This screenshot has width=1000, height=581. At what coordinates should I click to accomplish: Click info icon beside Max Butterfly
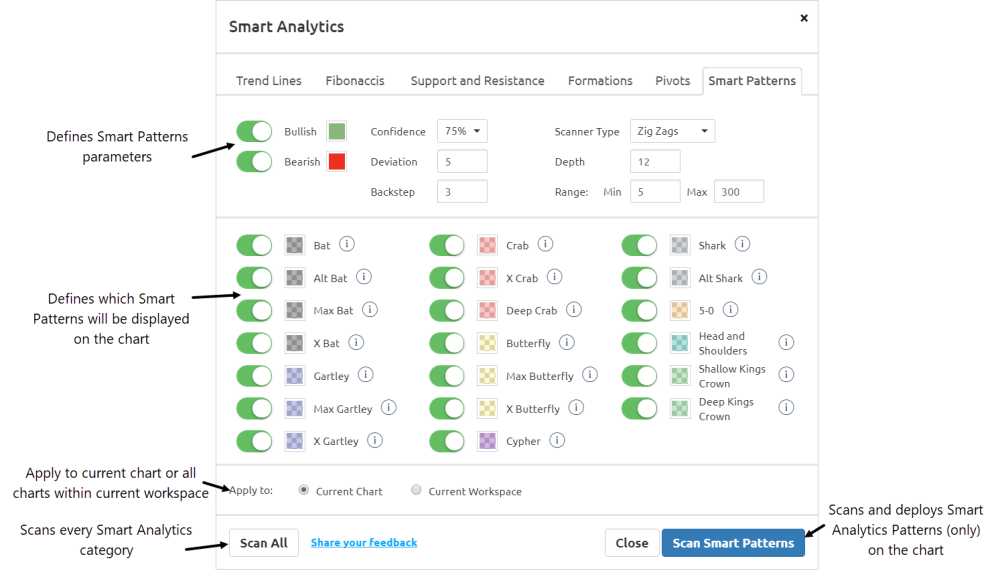(590, 375)
